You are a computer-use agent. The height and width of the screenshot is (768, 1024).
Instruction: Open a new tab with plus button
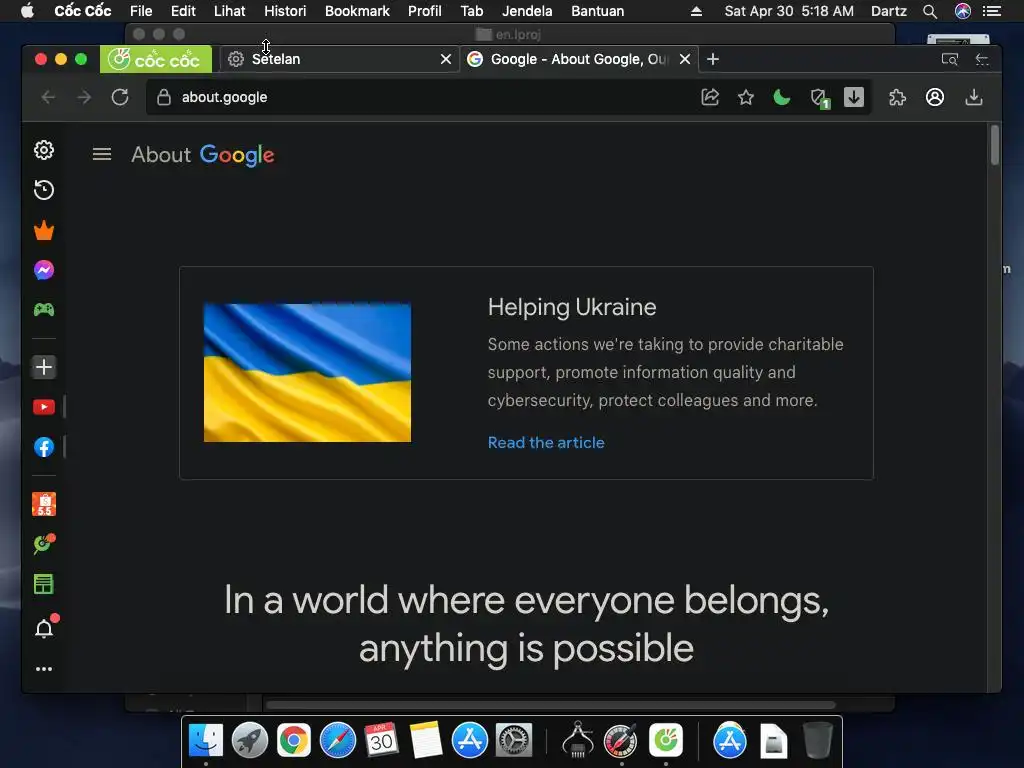click(x=713, y=59)
